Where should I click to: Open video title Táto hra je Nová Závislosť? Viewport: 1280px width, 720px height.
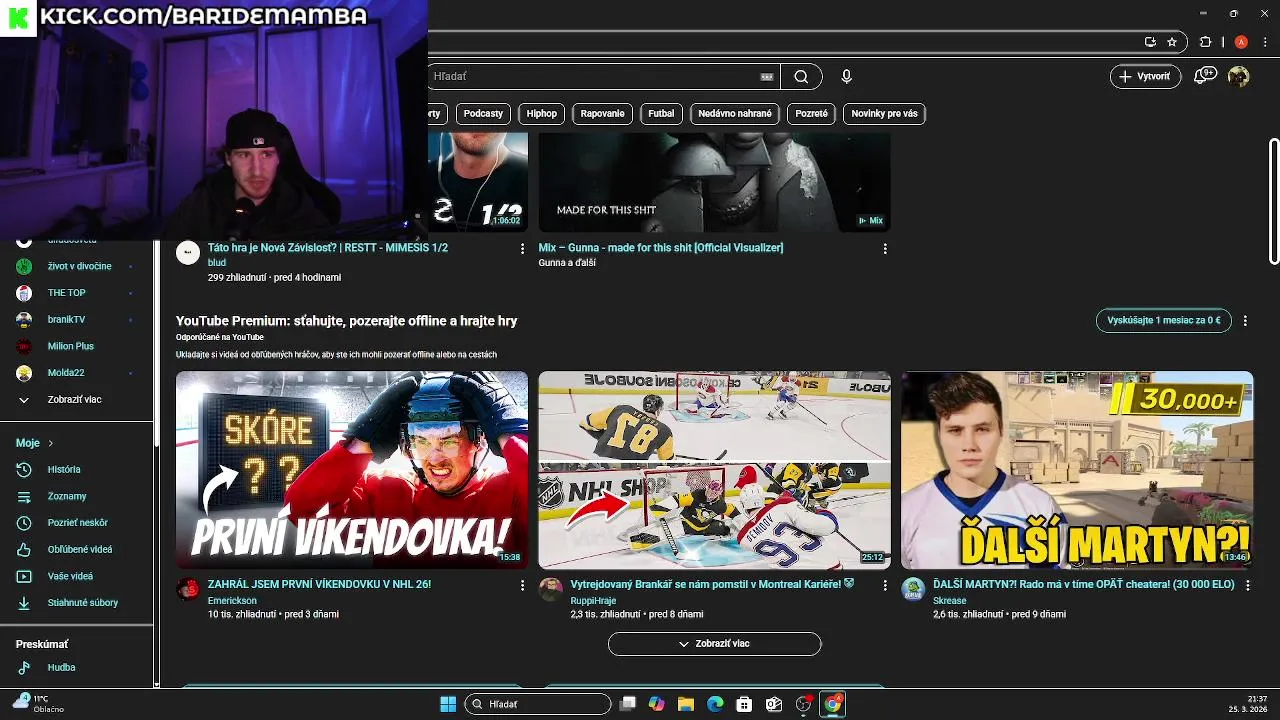click(328, 248)
